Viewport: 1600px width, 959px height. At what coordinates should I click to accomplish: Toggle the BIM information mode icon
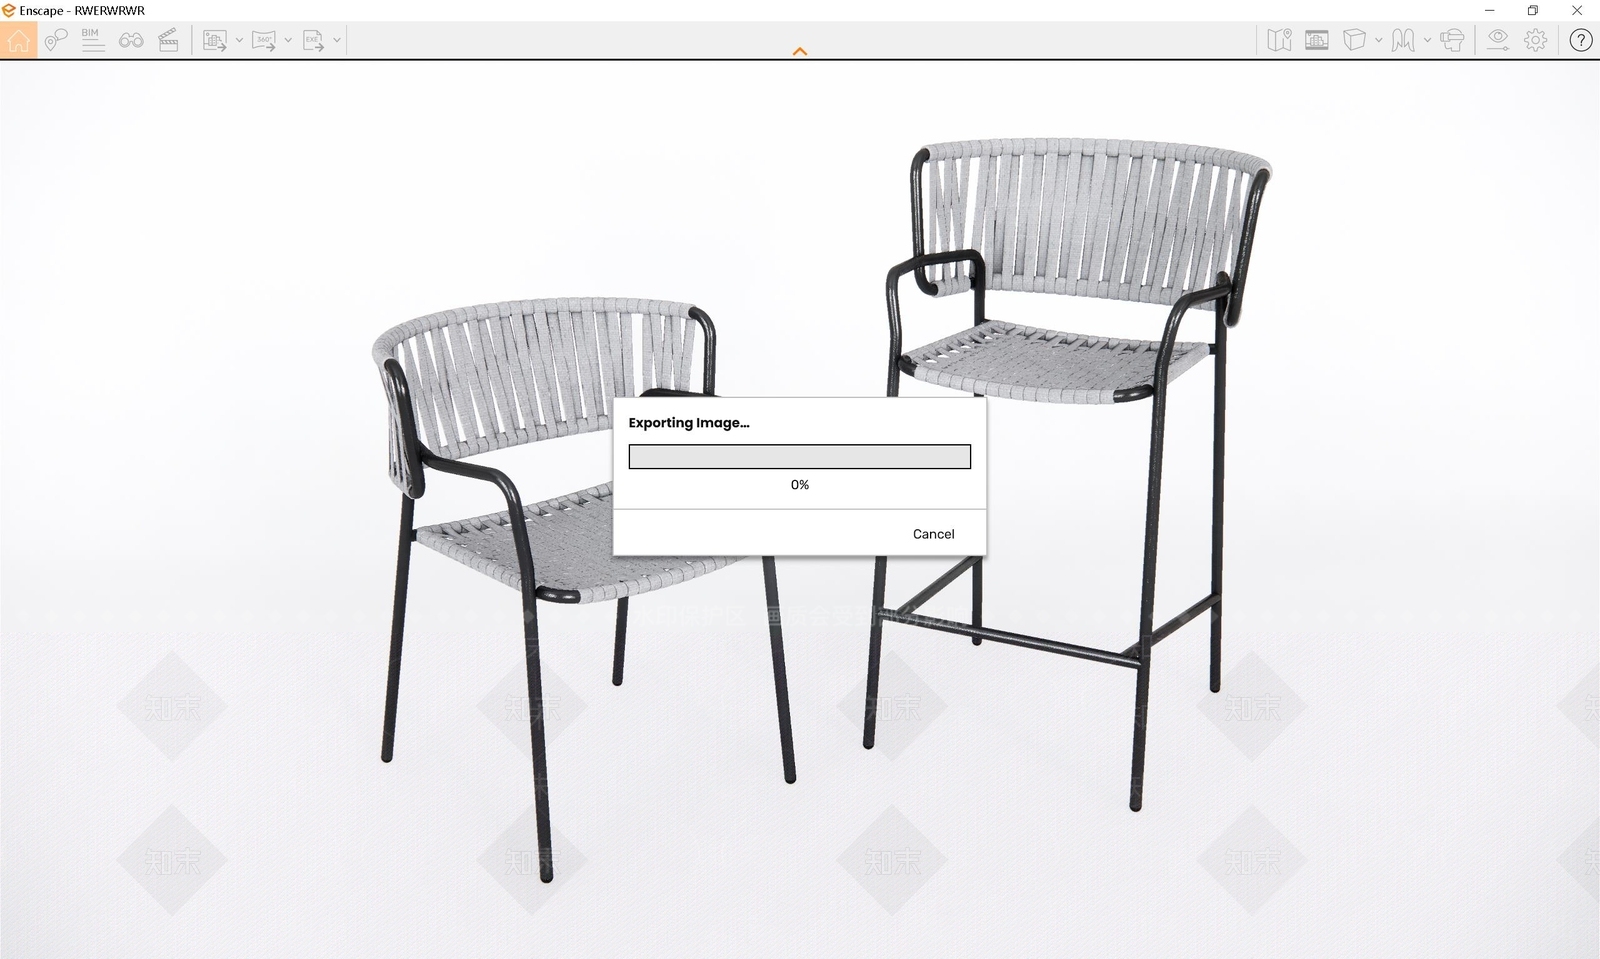[93, 40]
